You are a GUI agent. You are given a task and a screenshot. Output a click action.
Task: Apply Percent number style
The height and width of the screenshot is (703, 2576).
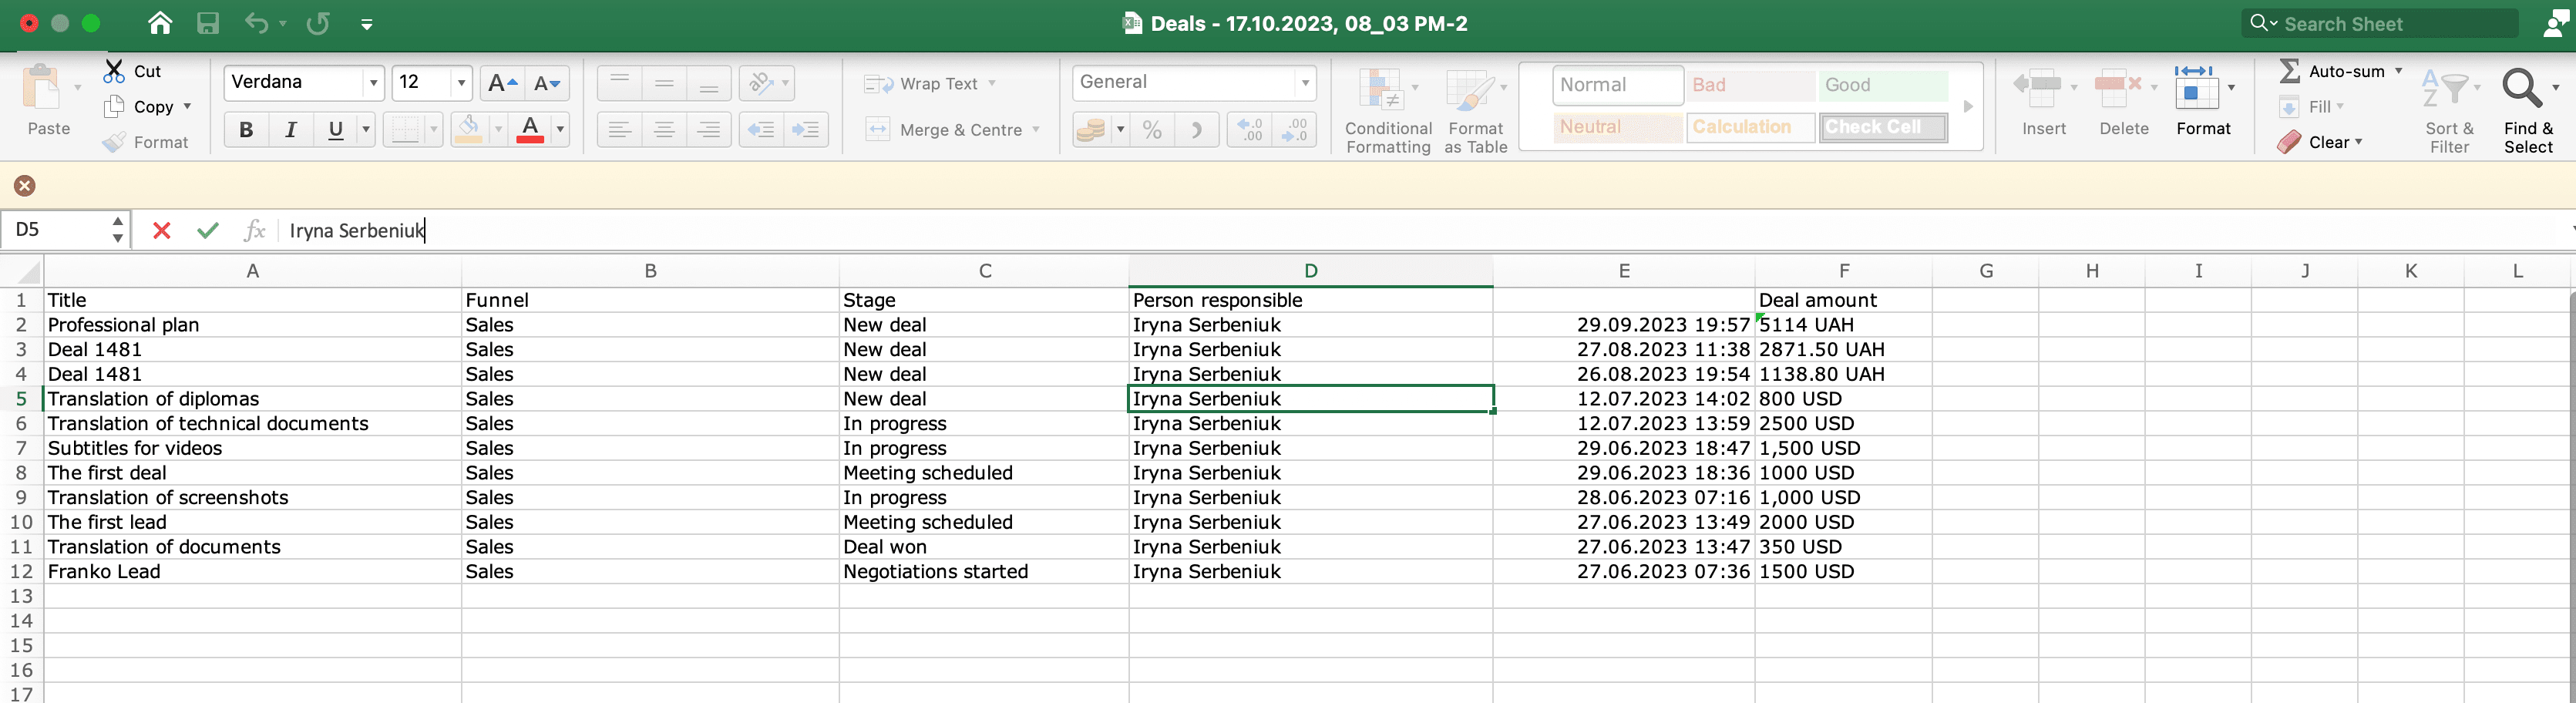pyautogui.click(x=1151, y=130)
